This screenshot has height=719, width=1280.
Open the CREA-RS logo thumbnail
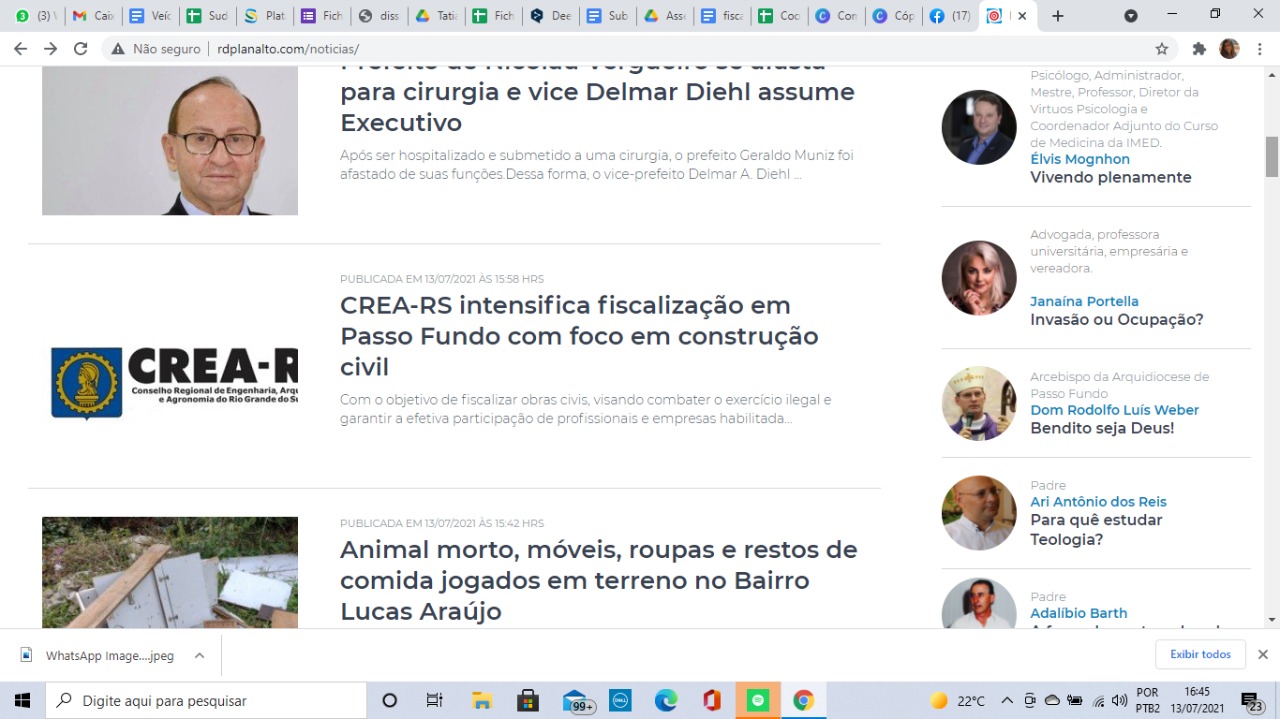[x=170, y=382]
